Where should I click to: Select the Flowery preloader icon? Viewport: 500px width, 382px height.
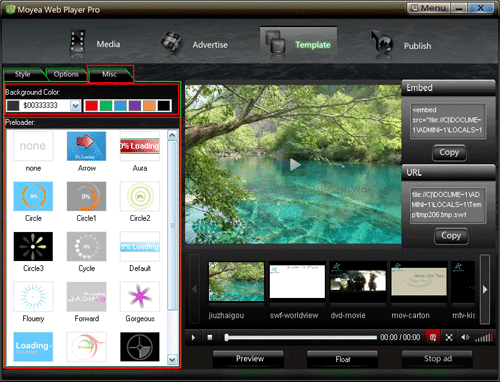[33, 296]
